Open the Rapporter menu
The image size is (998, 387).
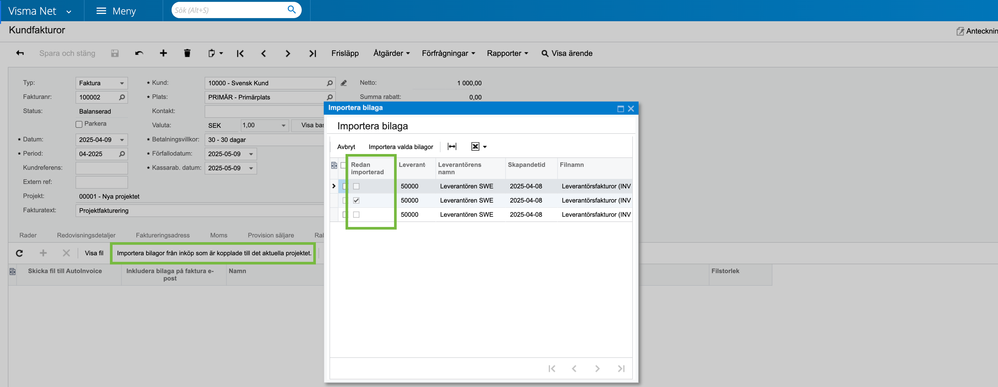click(x=507, y=53)
